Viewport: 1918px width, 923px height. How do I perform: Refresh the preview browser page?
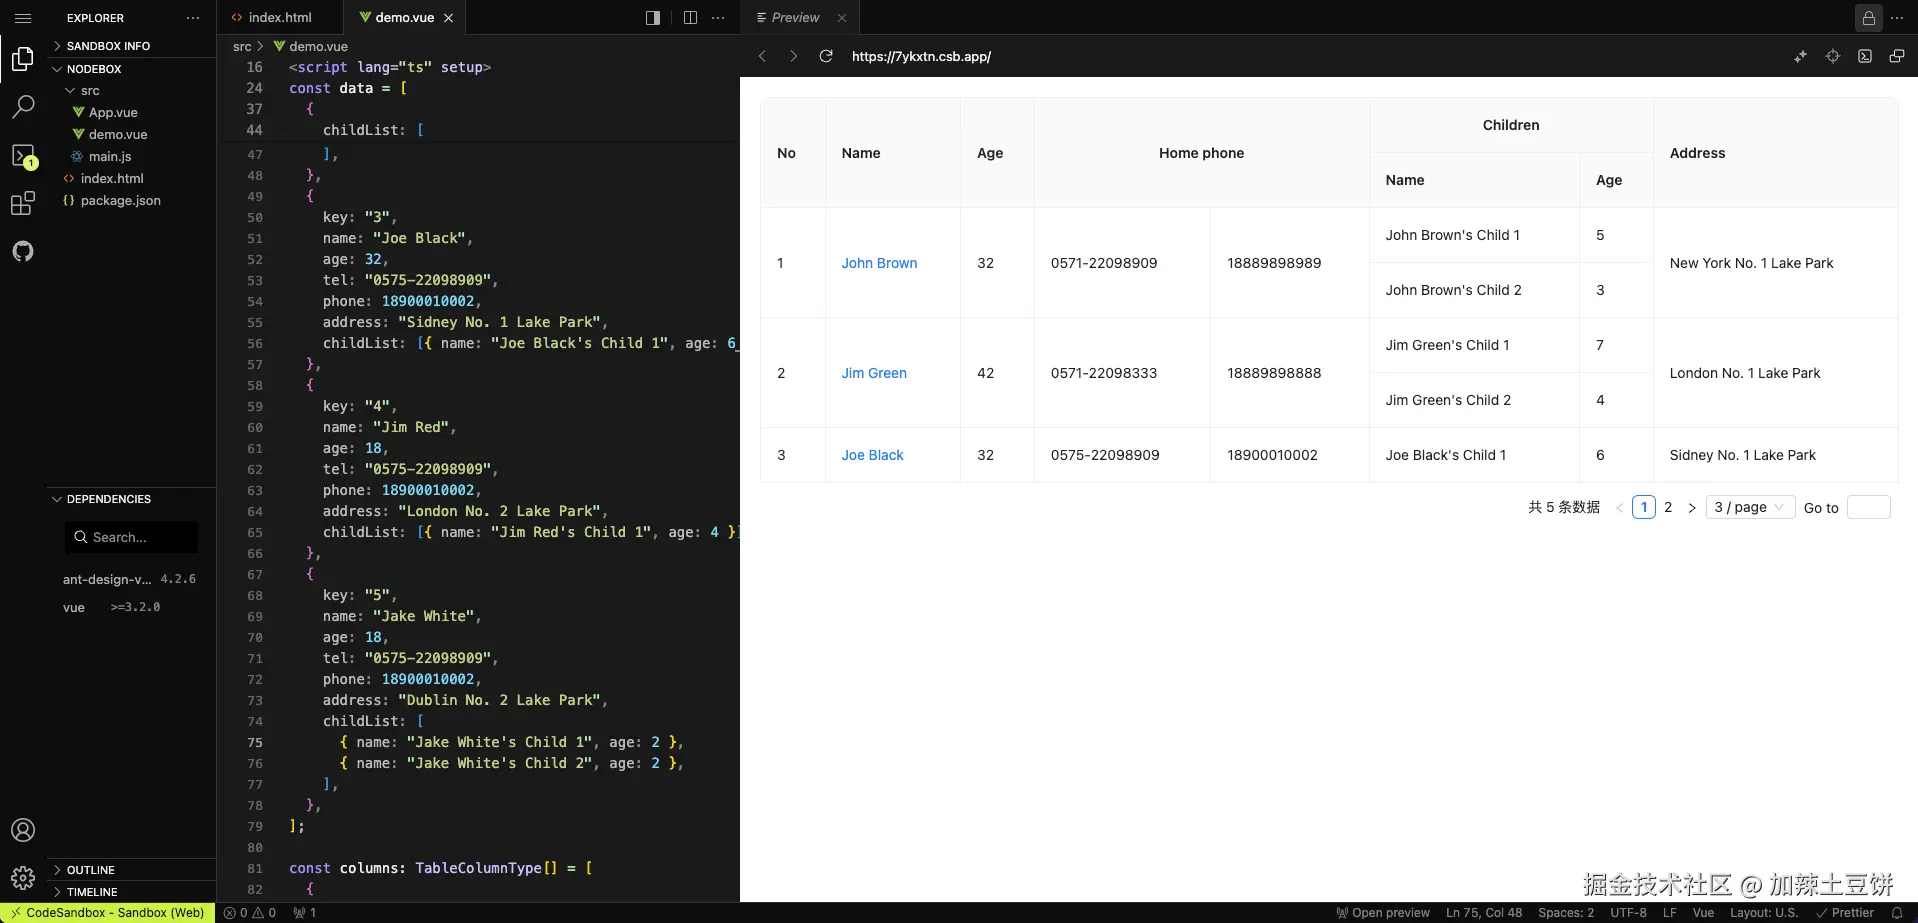(x=826, y=56)
